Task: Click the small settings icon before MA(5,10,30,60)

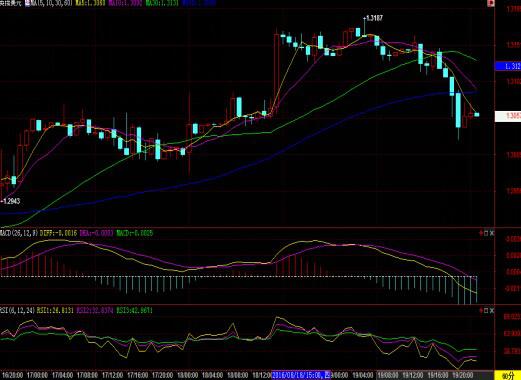Action: [28, 3]
